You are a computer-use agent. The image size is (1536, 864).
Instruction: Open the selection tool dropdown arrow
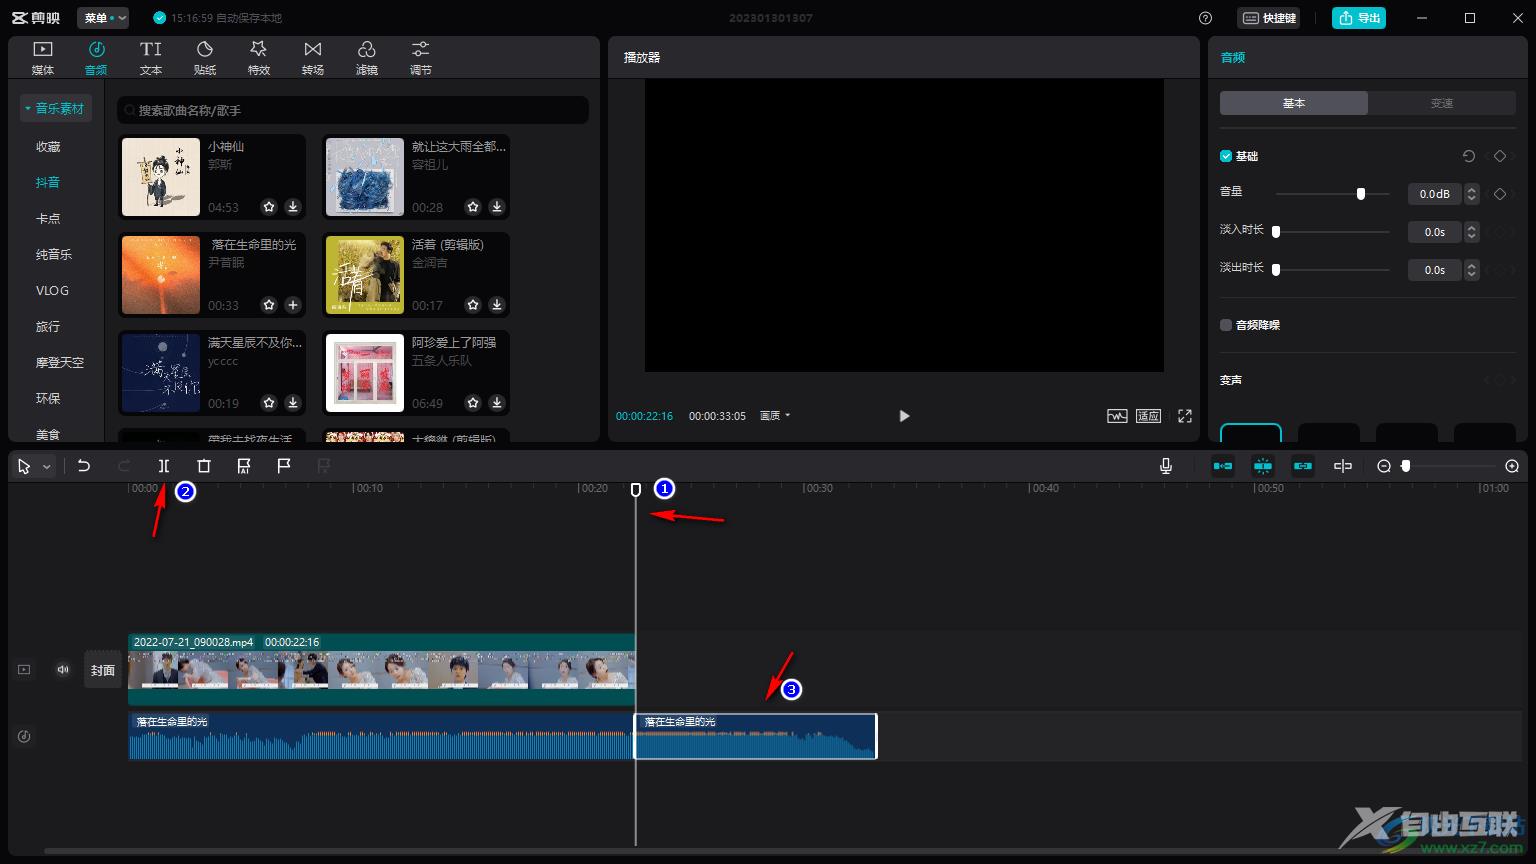point(46,467)
